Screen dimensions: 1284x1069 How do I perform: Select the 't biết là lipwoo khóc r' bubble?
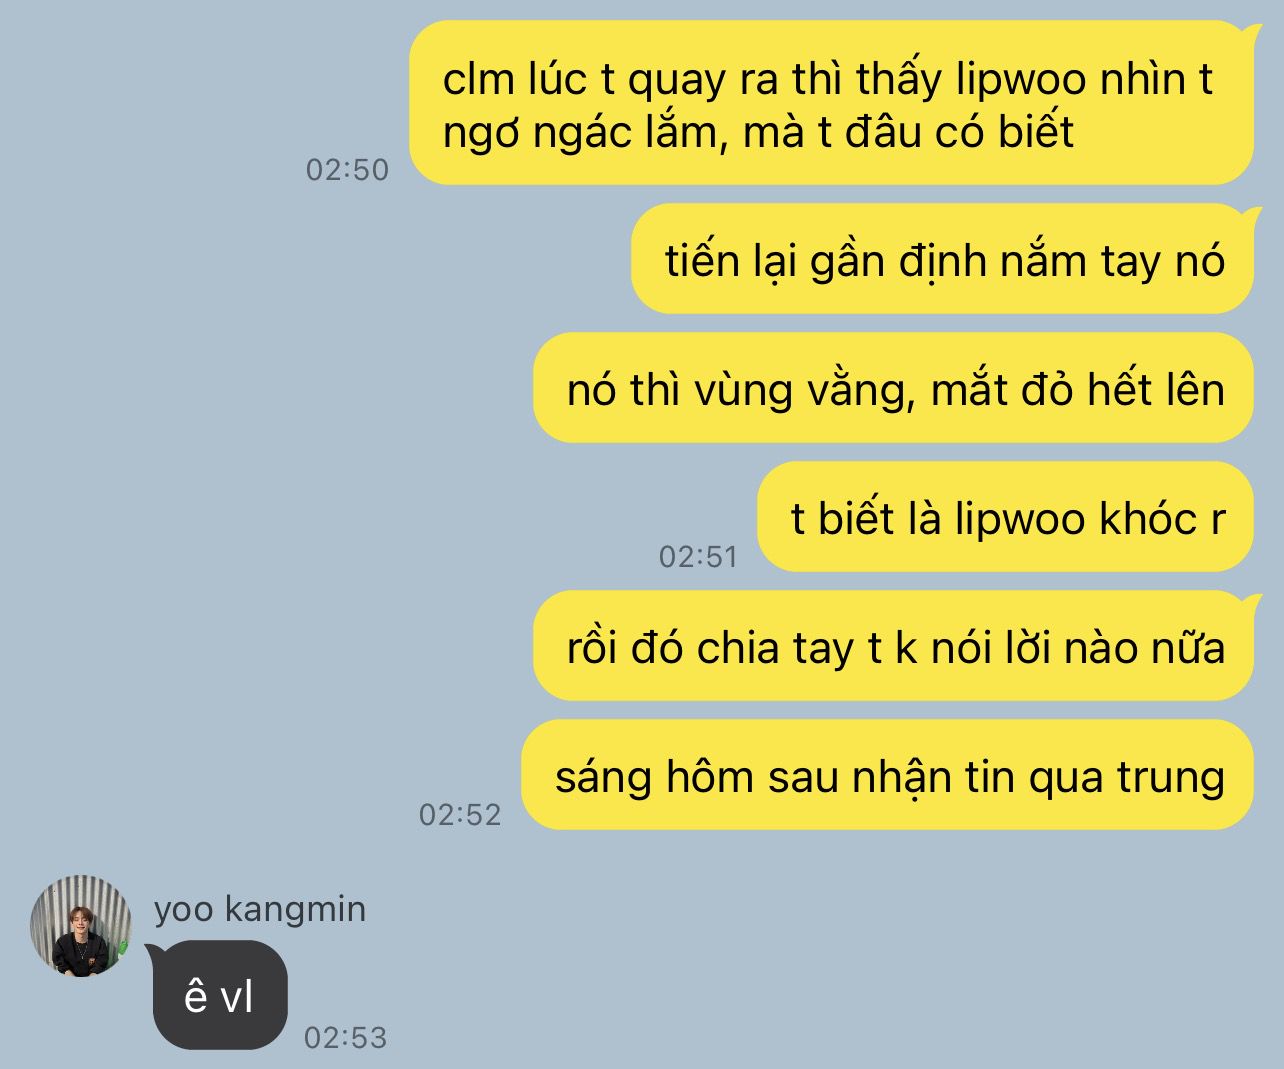click(x=1006, y=517)
